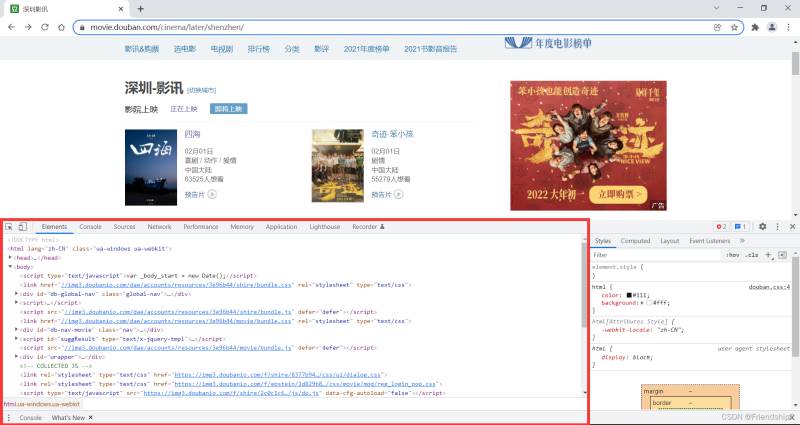Click the 立即购票 button in the ad
This screenshot has width=800, height=425.
click(618, 195)
